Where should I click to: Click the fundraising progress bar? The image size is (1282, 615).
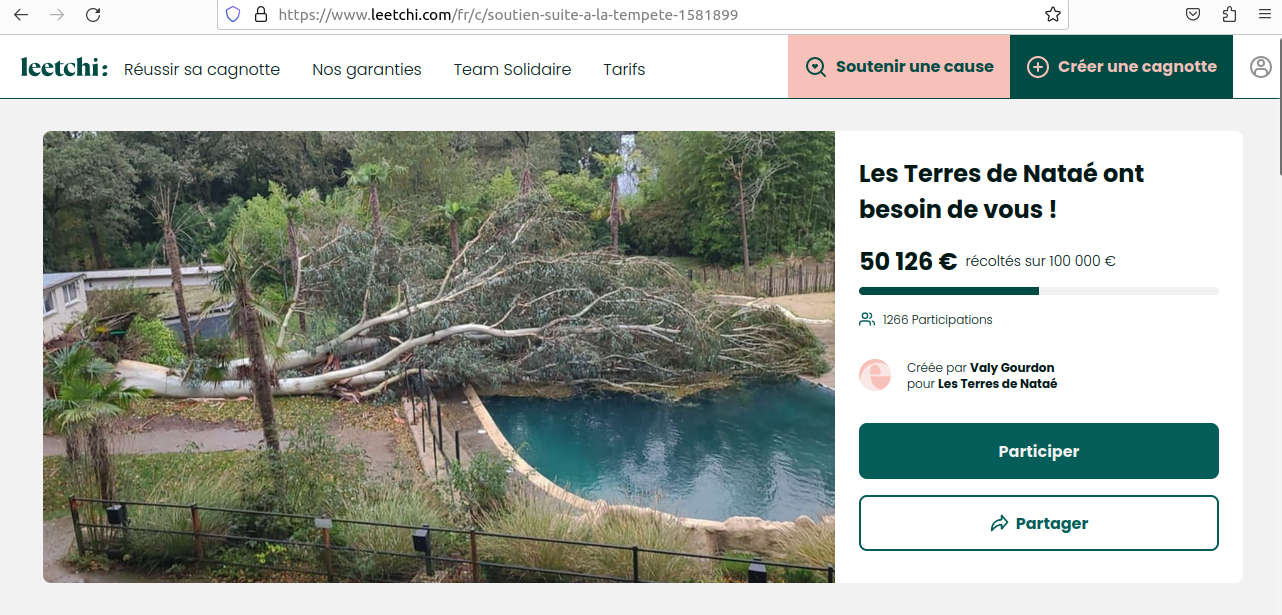(1039, 291)
